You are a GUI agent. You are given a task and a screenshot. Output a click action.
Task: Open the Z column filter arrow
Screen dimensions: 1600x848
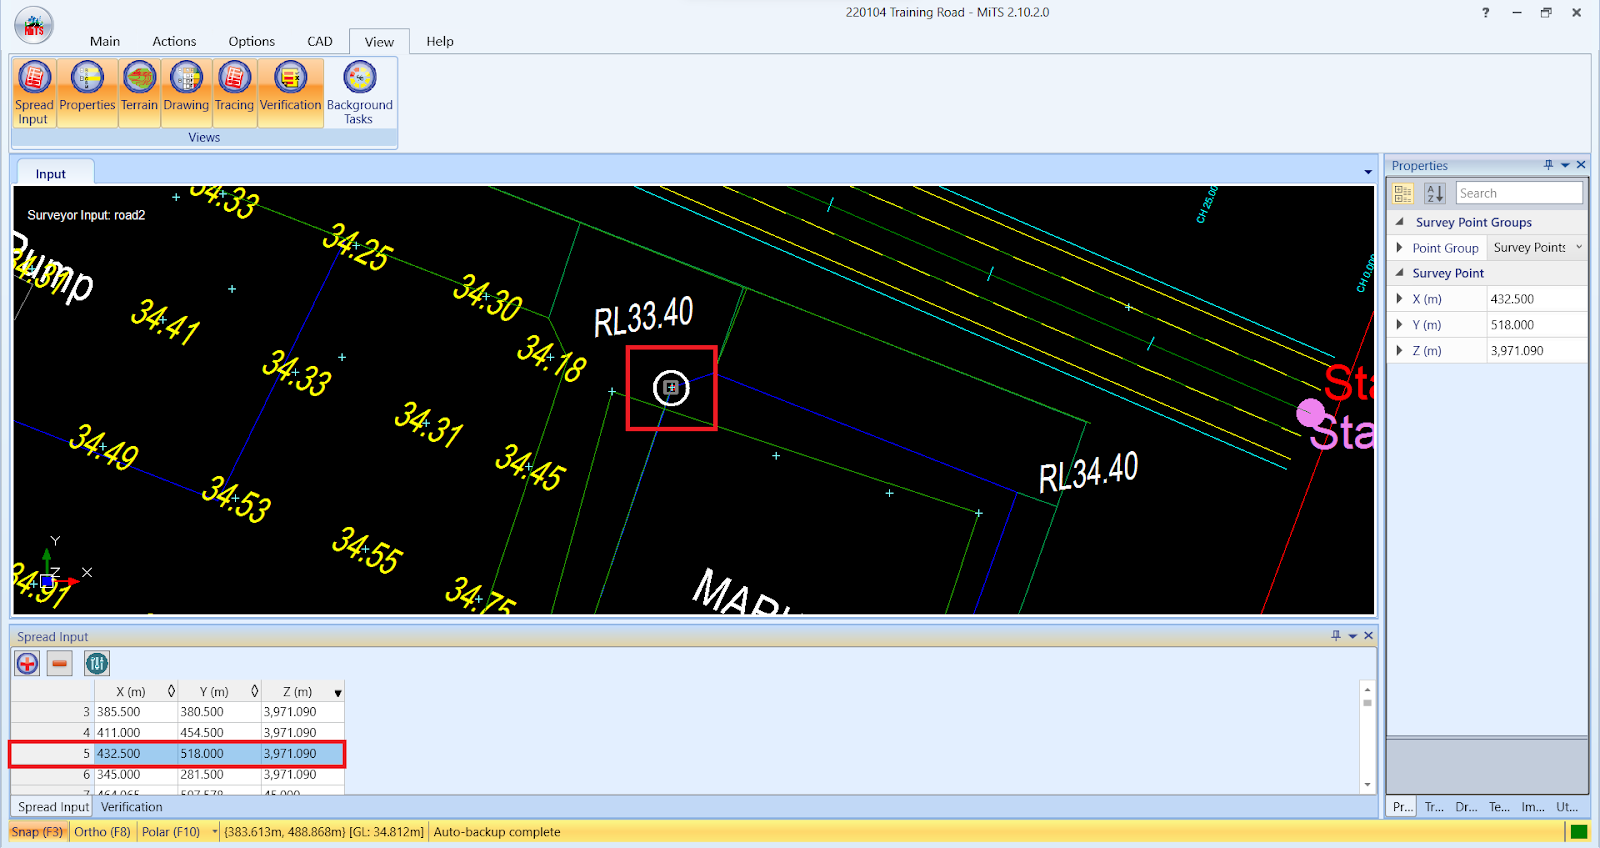[x=338, y=693]
